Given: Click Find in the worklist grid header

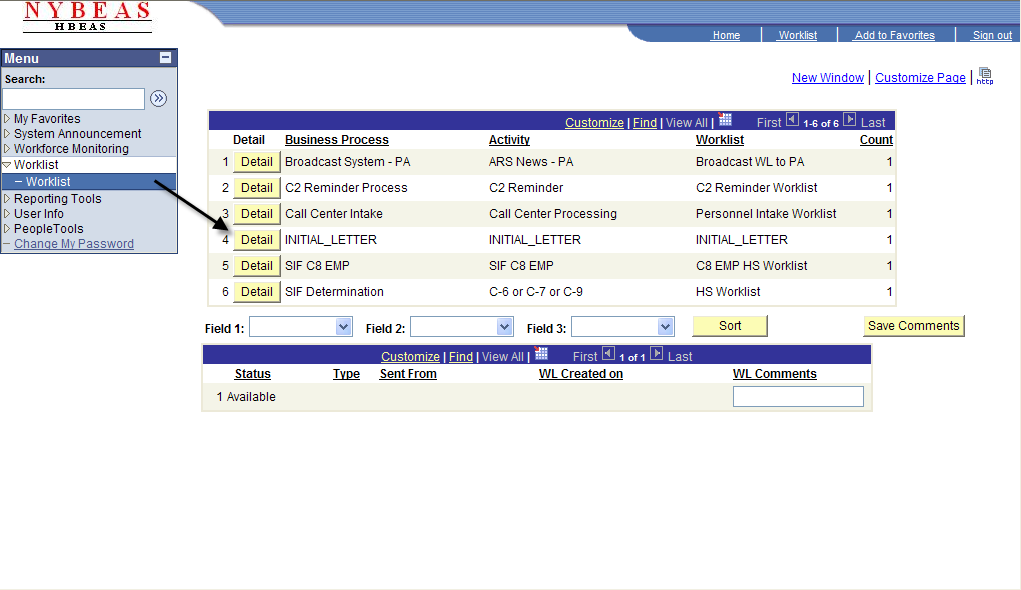Looking at the screenshot, I should pyautogui.click(x=645, y=122).
